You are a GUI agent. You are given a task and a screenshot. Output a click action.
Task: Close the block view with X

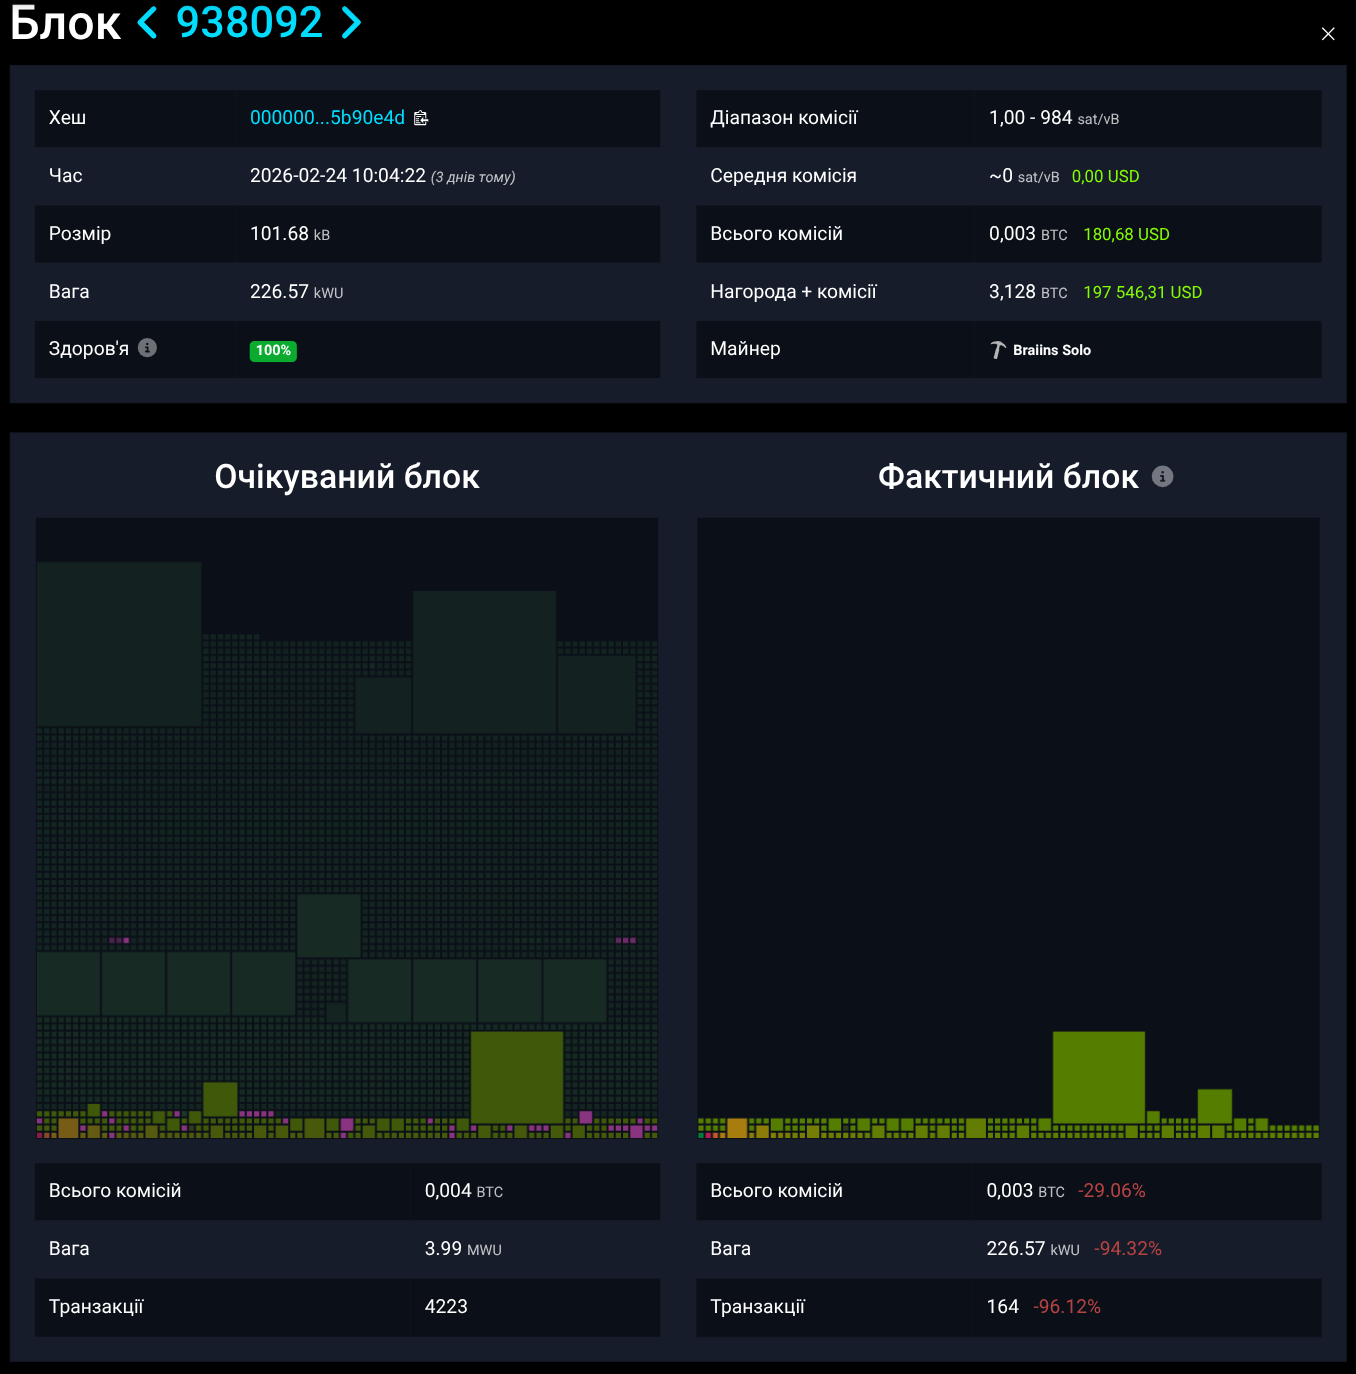[1328, 34]
